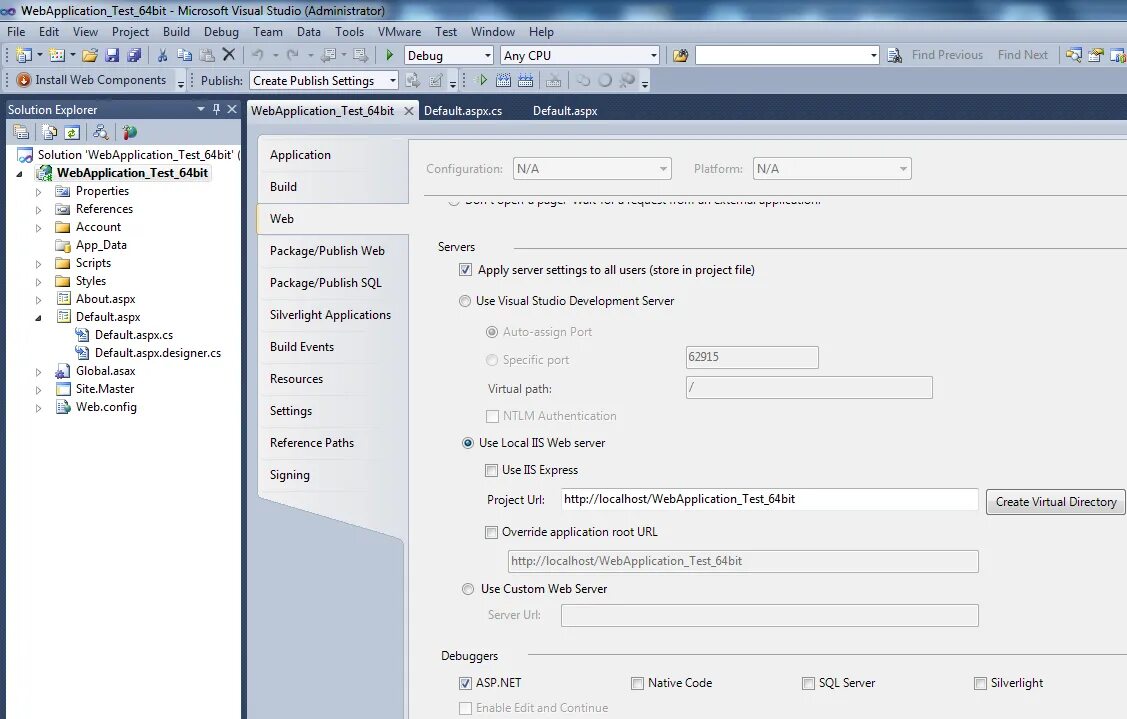Uncheck Apply server settings to all users
This screenshot has height=719, width=1127.
[x=466, y=270]
